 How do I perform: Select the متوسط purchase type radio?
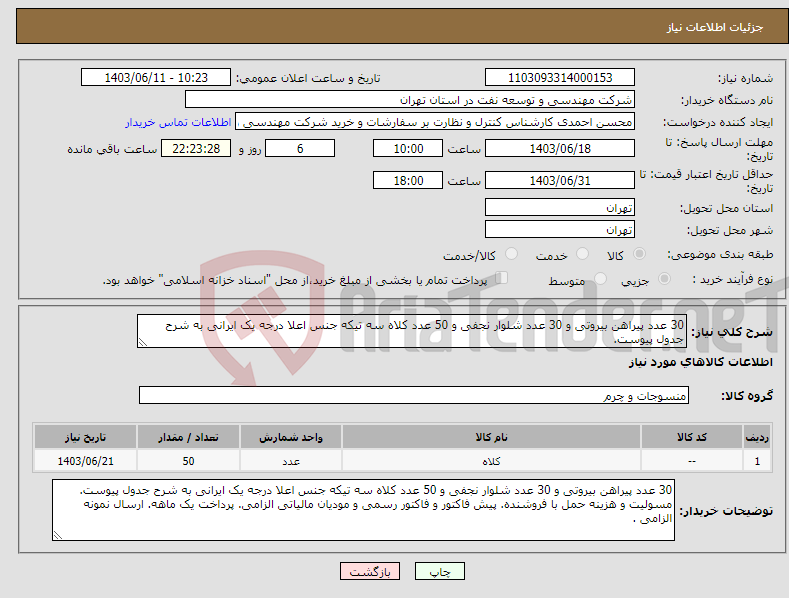[x=600, y=278]
